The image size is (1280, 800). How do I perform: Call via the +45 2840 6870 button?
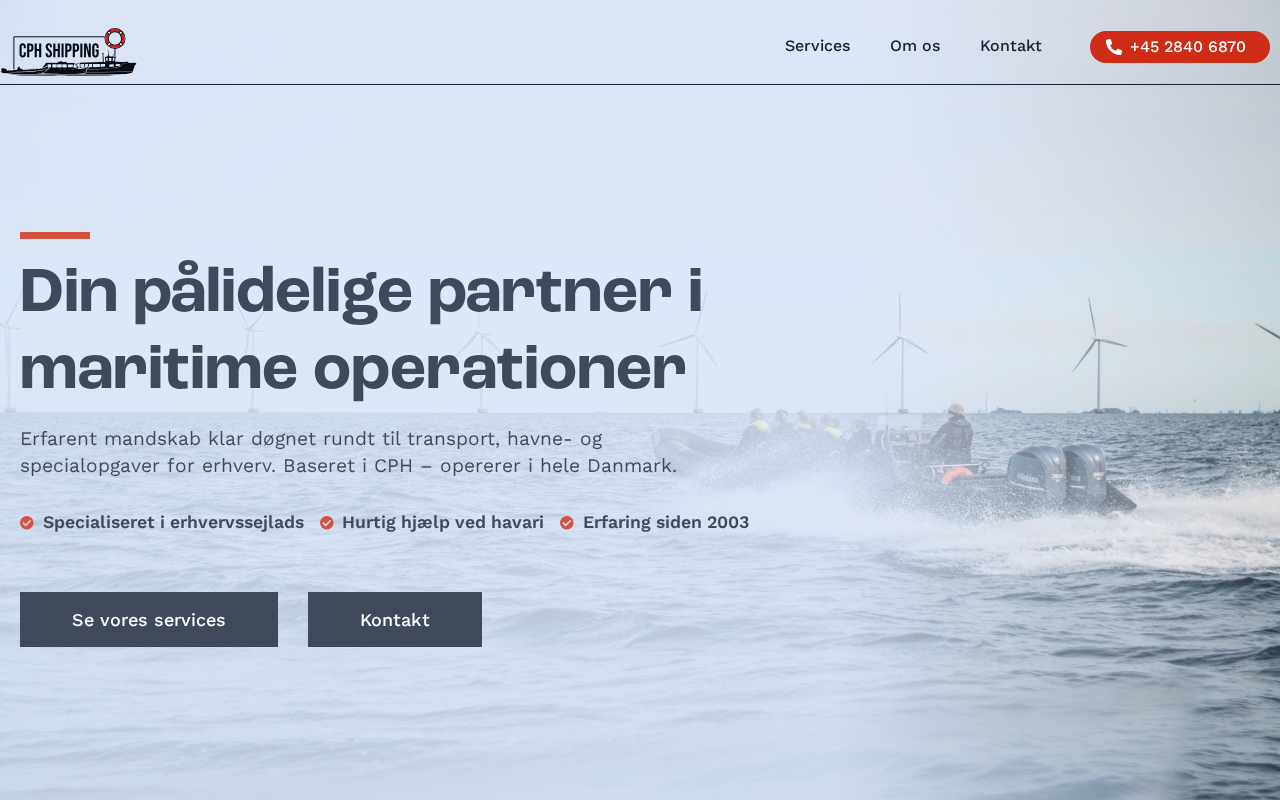(x=1180, y=47)
